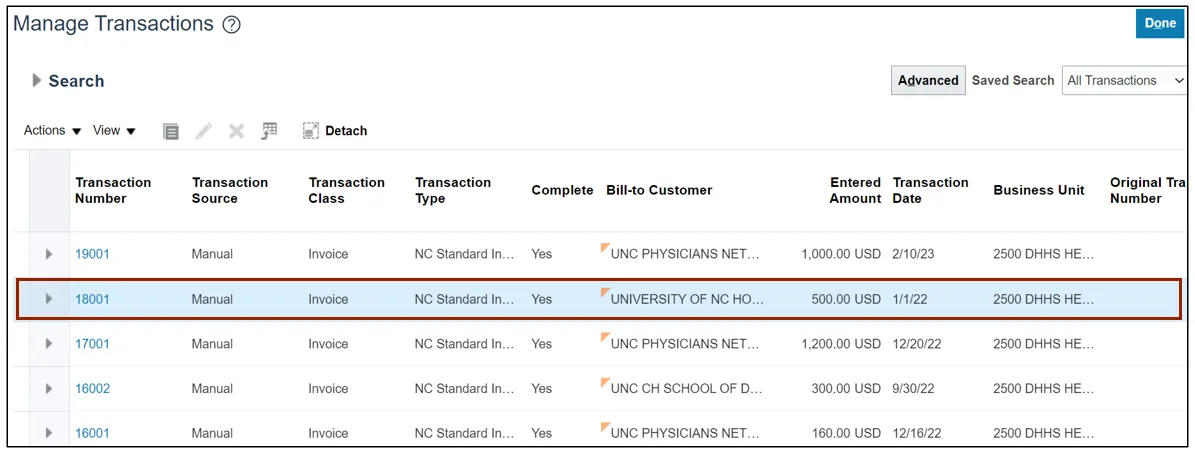
Task: Expand row for transaction 18001
Action: (x=49, y=299)
